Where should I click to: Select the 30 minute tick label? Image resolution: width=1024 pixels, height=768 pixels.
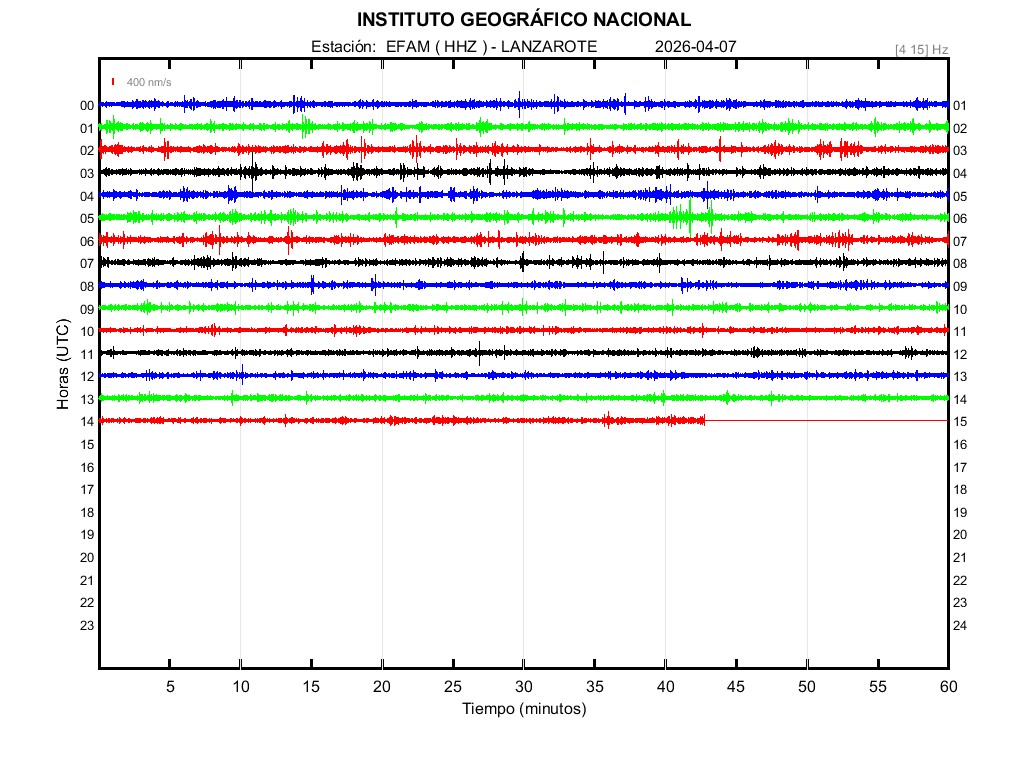523,687
